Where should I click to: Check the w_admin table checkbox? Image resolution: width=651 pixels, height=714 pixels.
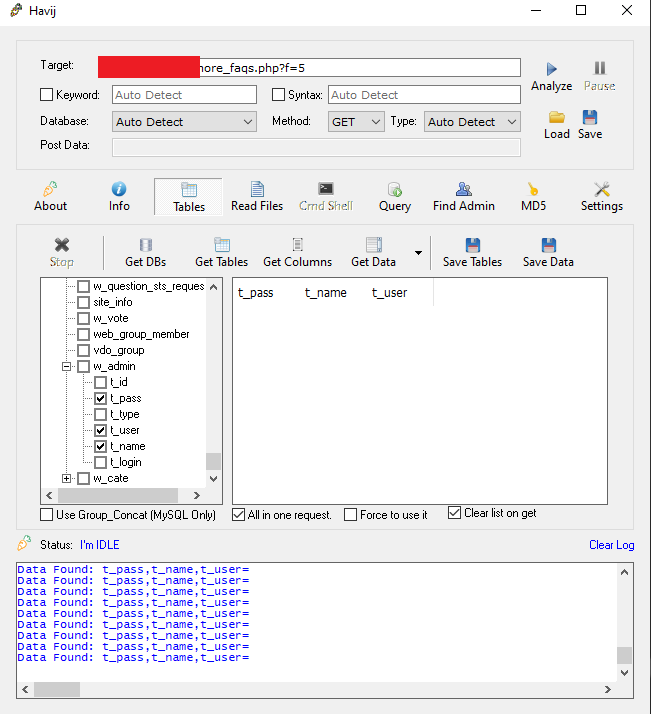click(x=83, y=367)
